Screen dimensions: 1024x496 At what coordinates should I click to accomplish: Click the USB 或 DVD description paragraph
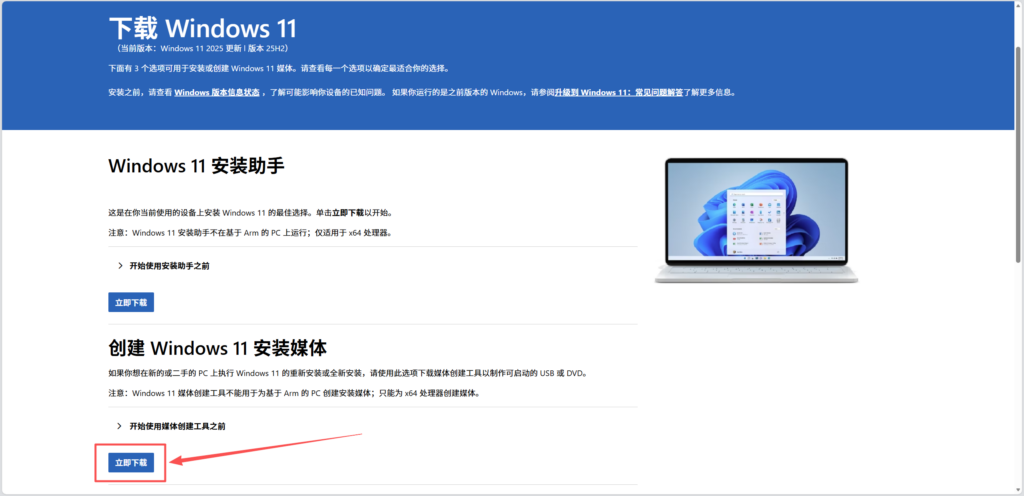click(347, 373)
